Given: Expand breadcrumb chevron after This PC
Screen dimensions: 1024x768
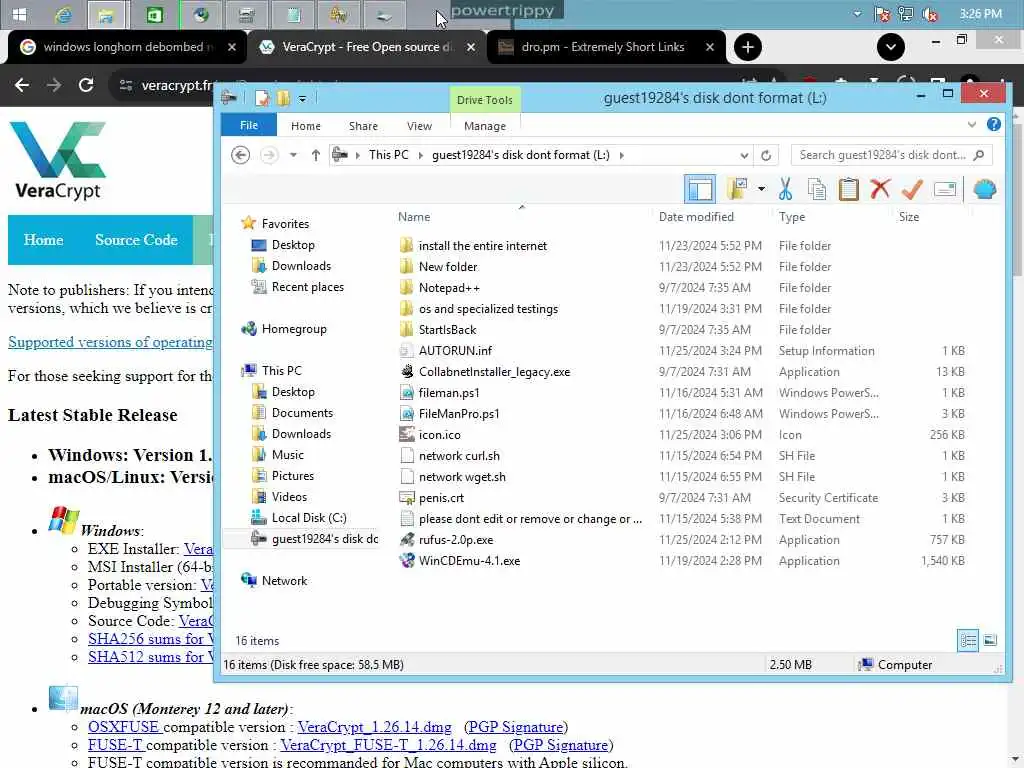Looking at the screenshot, I should [420, 155].
